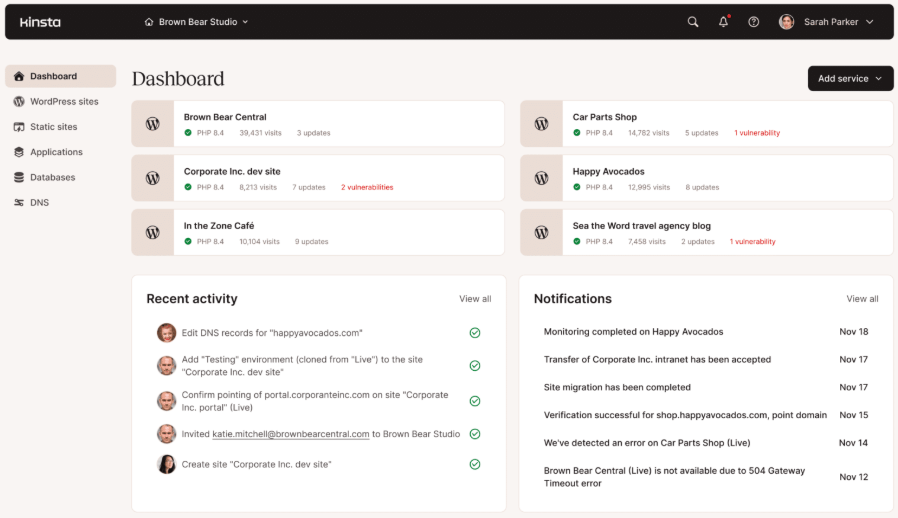Open Corporate Inc. dev site title
The image size is (898, 518).
[232, 171]
